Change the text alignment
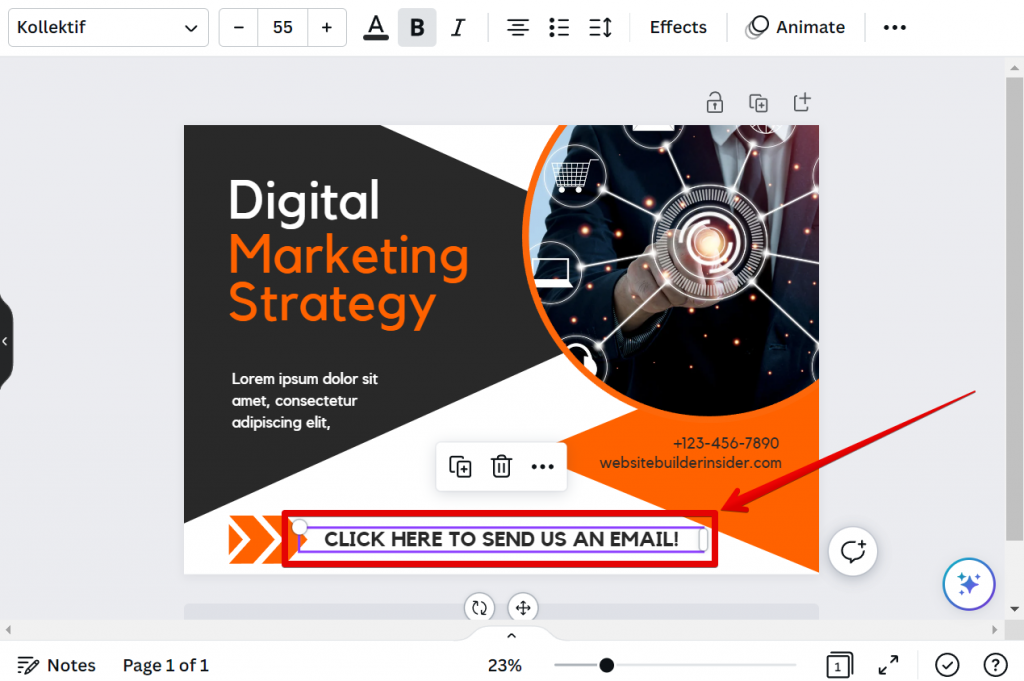 (x=517, y=28)
